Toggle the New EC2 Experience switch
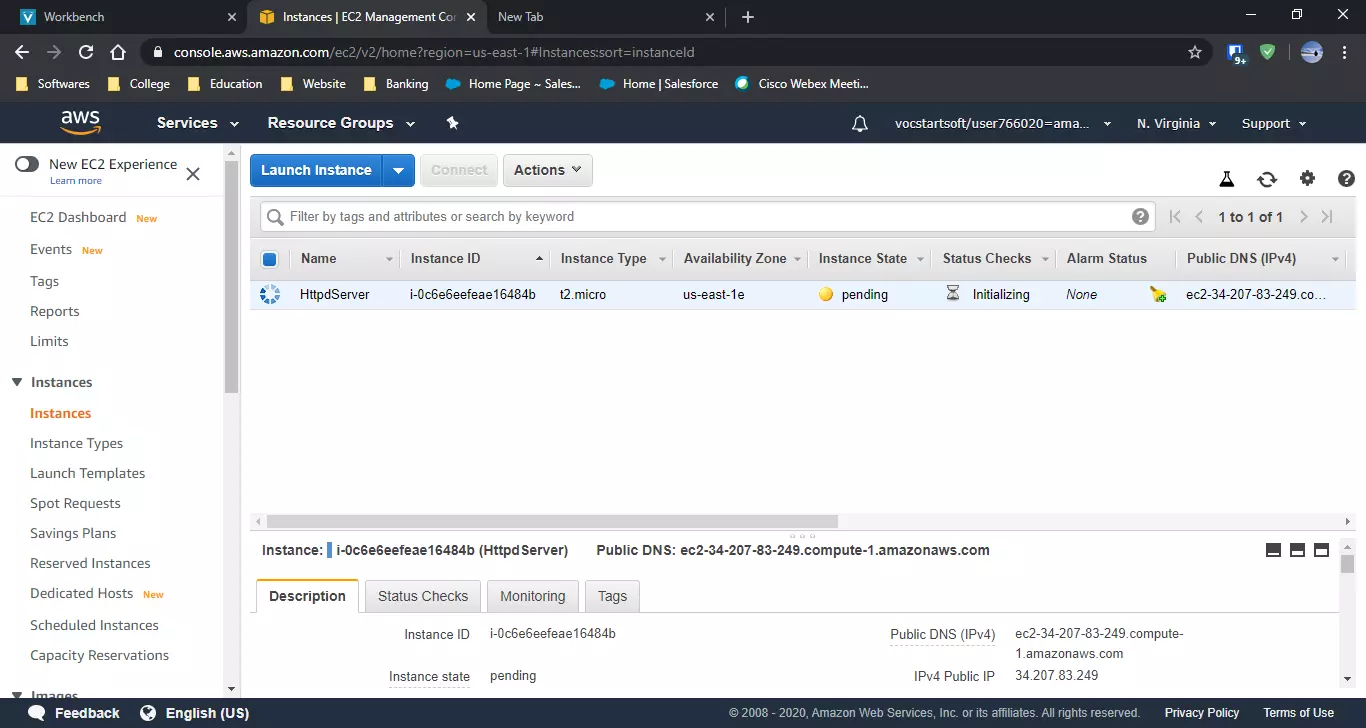This screenshot has width=1366, height=728. tap(27, 164)
